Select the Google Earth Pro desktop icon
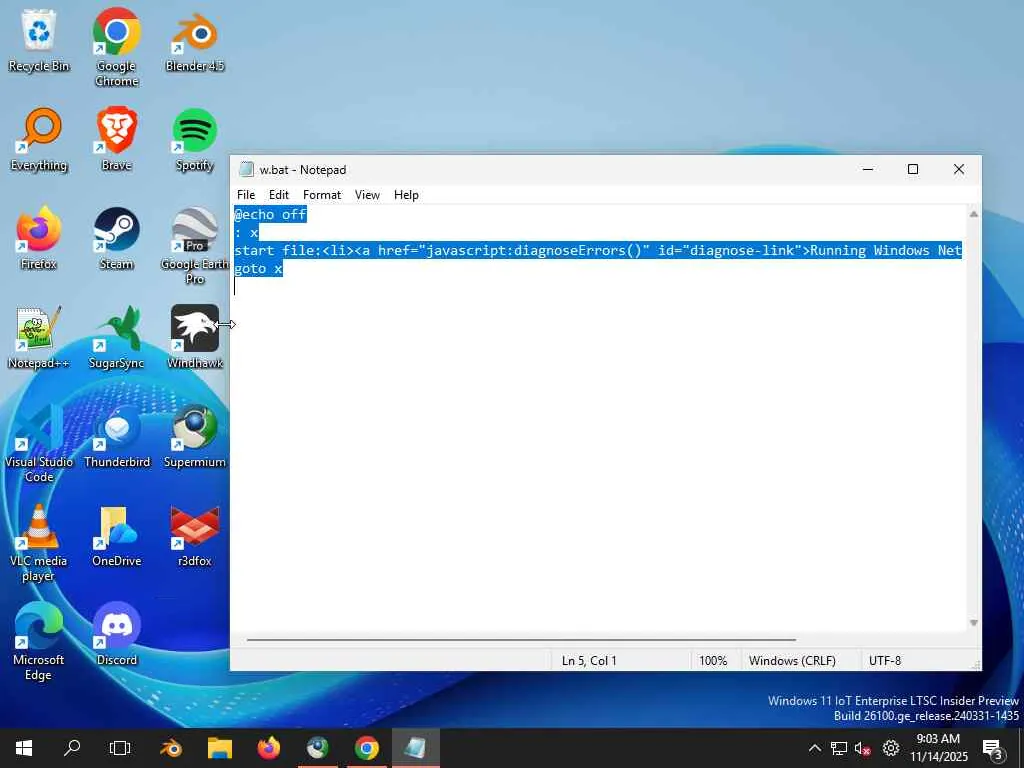 (195, 246)
